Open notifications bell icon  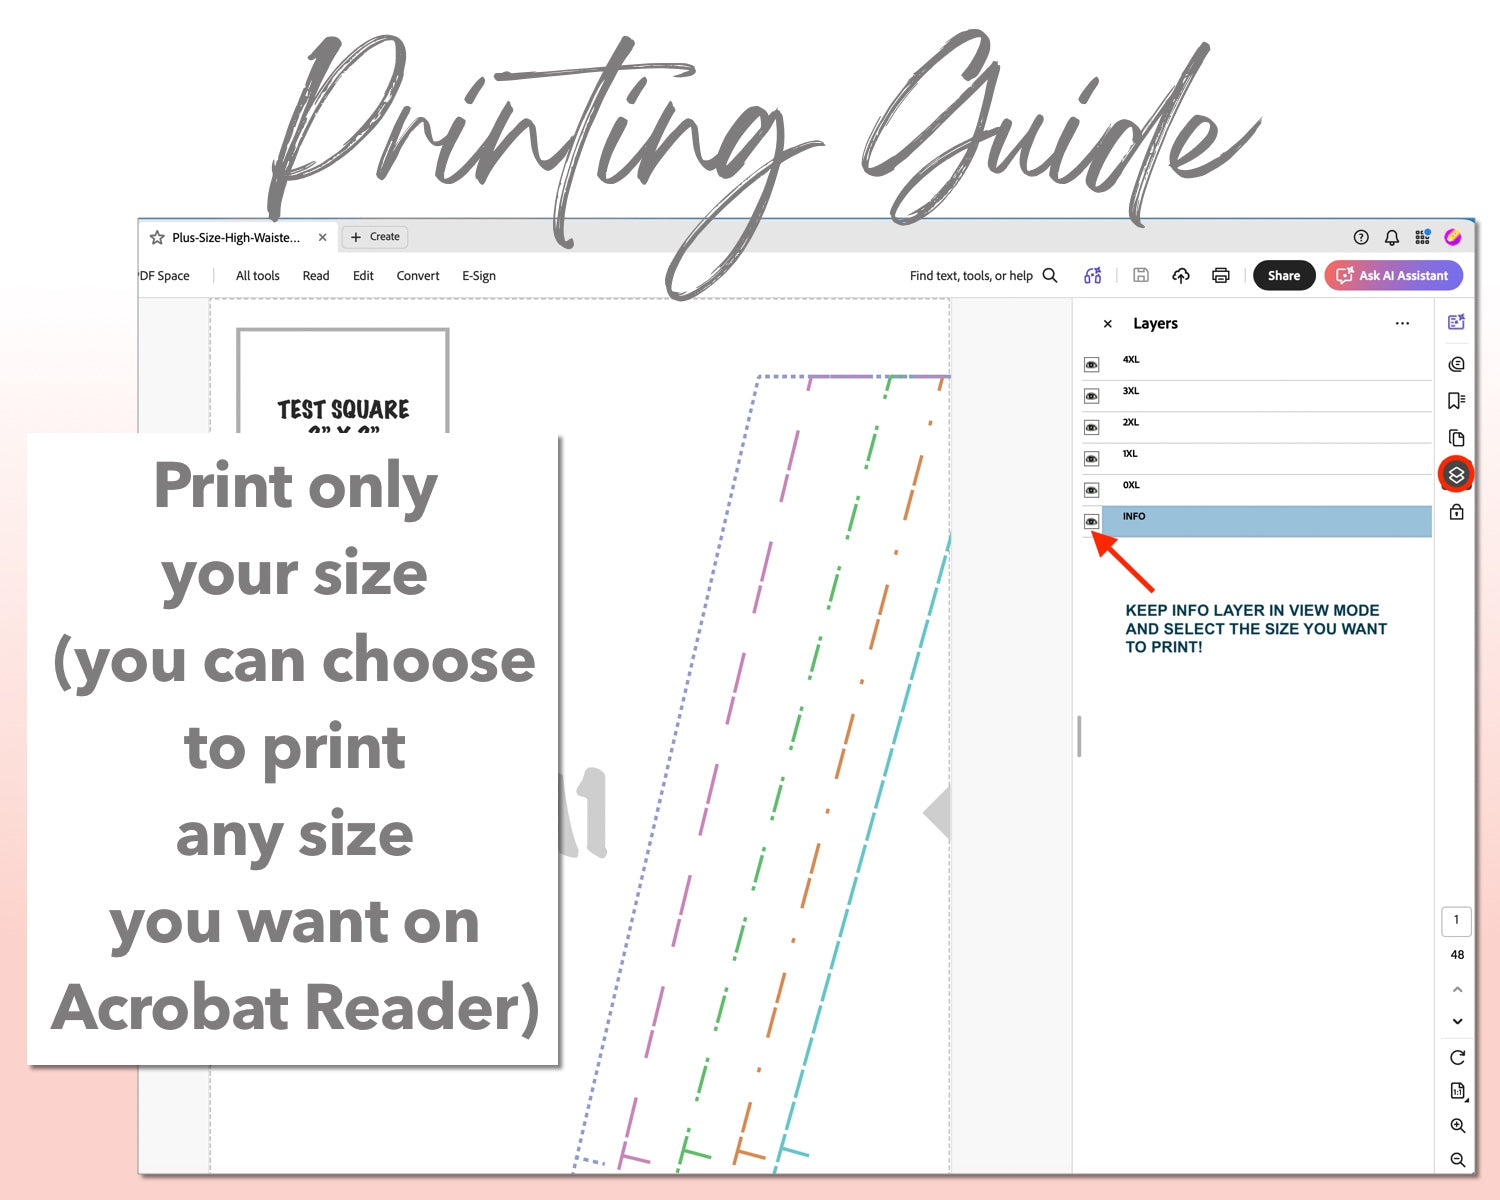coord(1391,237)
